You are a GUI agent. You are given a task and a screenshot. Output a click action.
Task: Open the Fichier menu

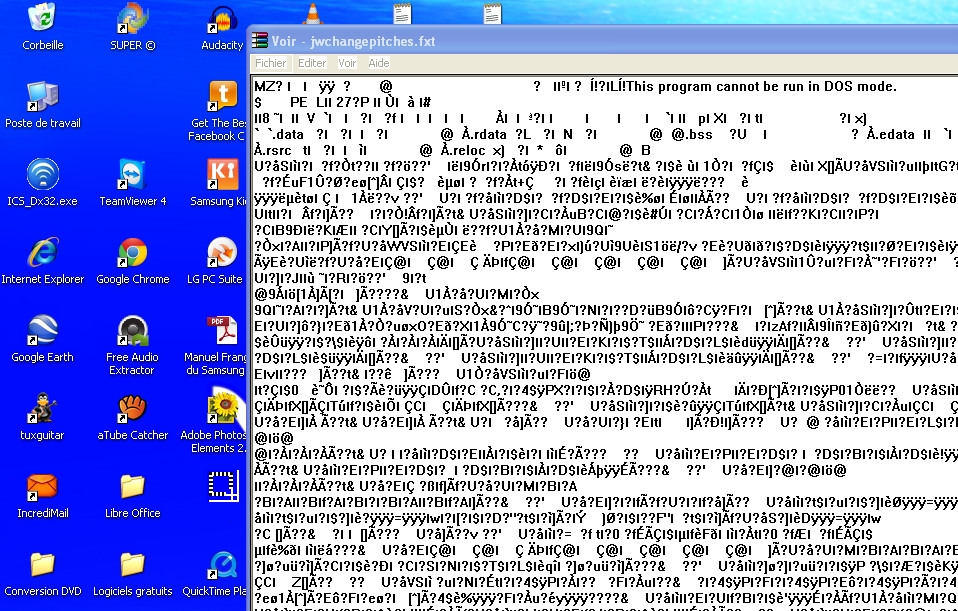click(271, 63)
